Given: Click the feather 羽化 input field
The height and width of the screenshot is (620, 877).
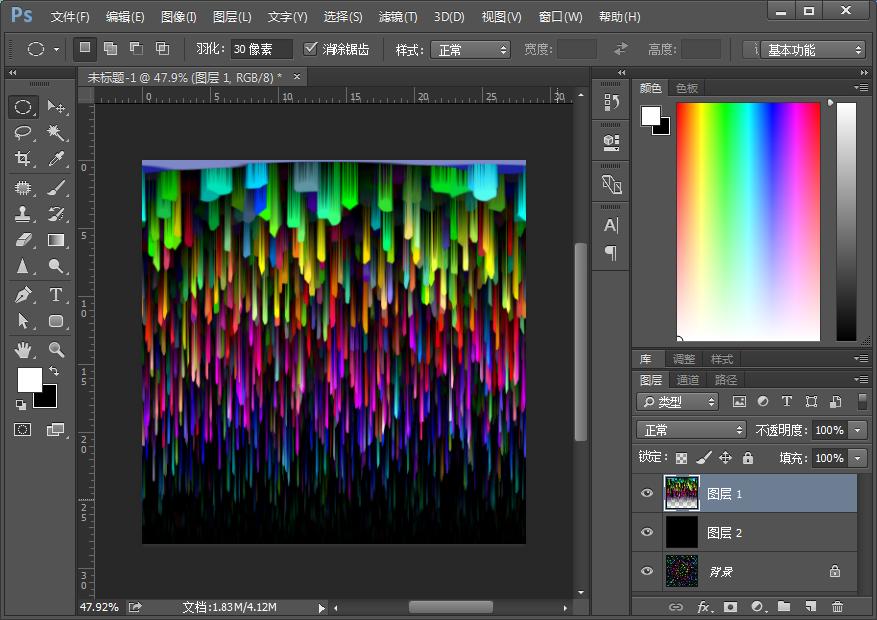Looking at the screenshot, I should (x=261, y=49).
